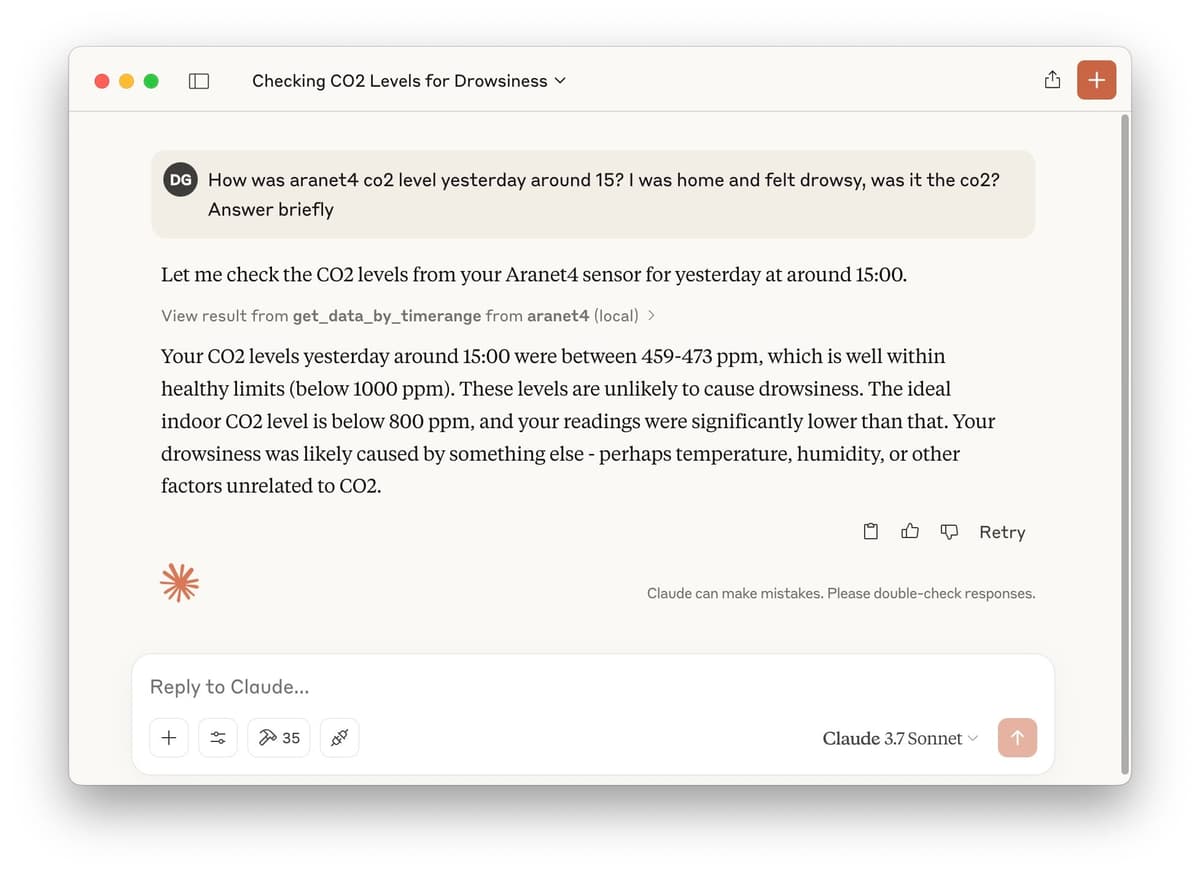Send message with the arrow button
The width and height of the screenshot is (1200, 876).
(1017, 738)
